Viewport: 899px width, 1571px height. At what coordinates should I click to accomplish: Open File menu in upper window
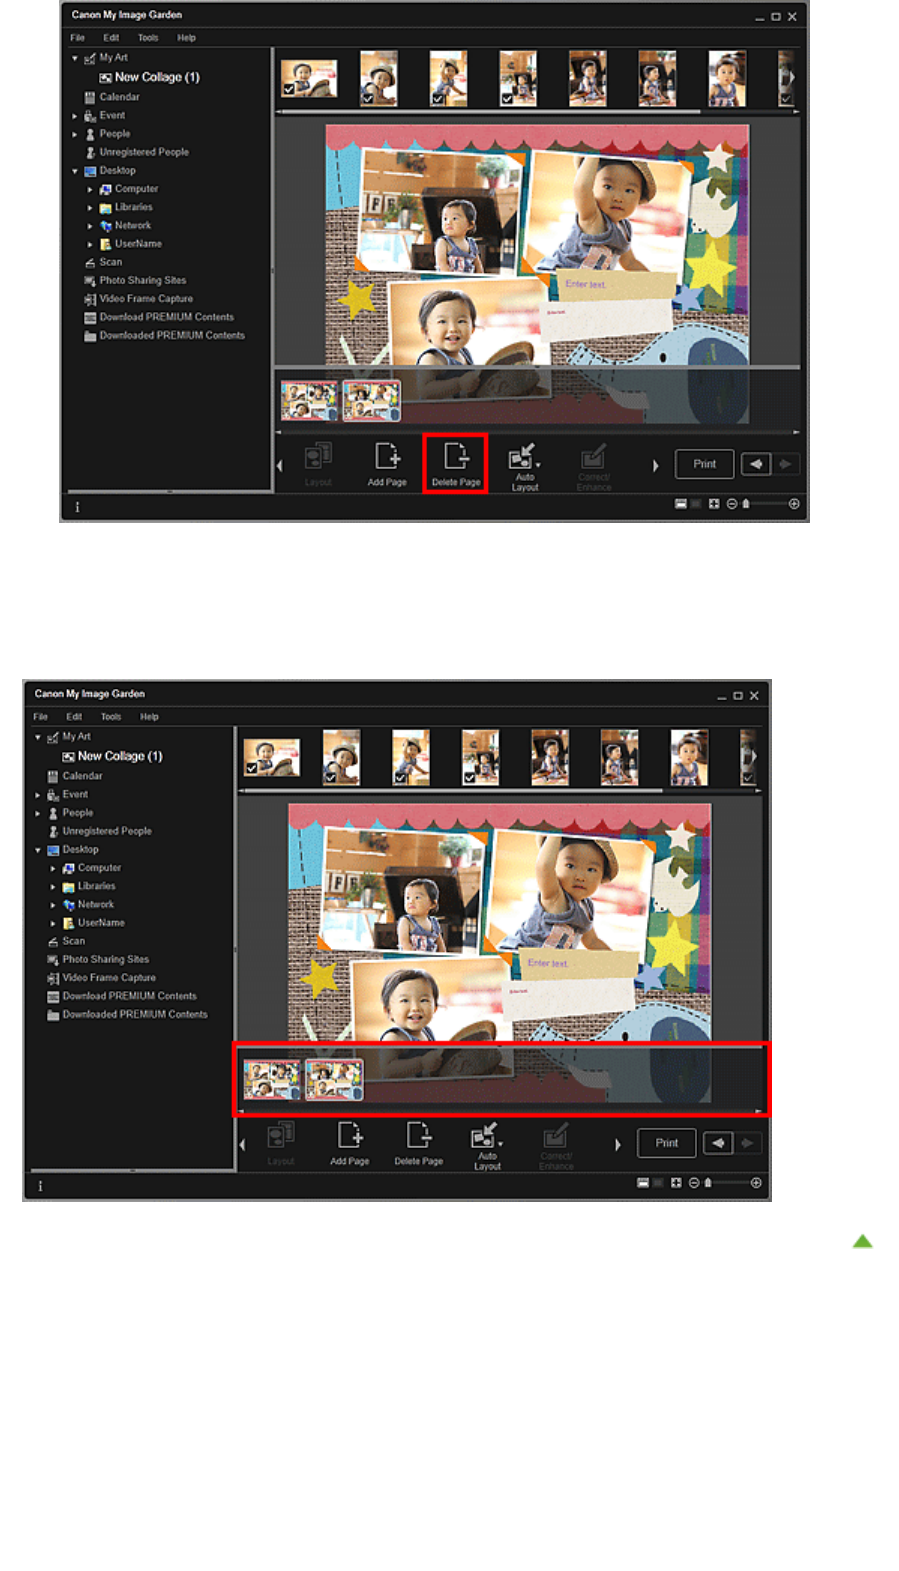pyautogui.click(x=77, y=38)
